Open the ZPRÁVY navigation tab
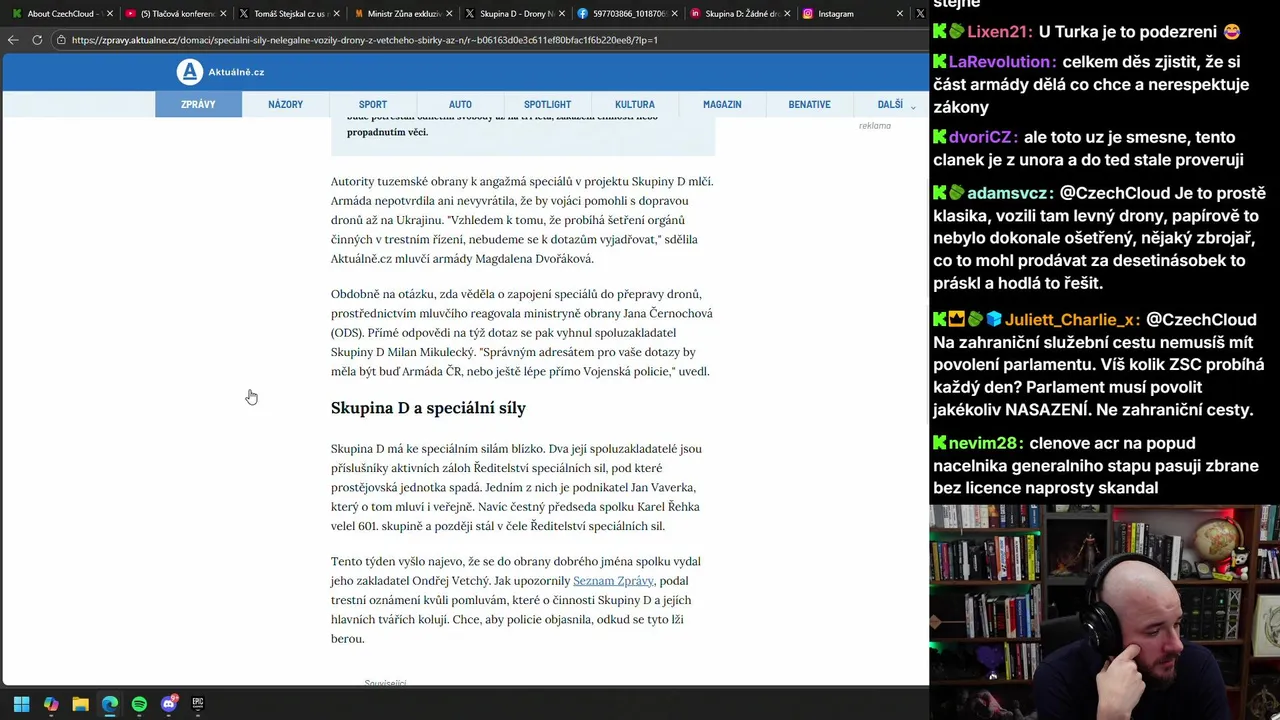This screenshot has width=1280, height=720. tap(198, 104)
